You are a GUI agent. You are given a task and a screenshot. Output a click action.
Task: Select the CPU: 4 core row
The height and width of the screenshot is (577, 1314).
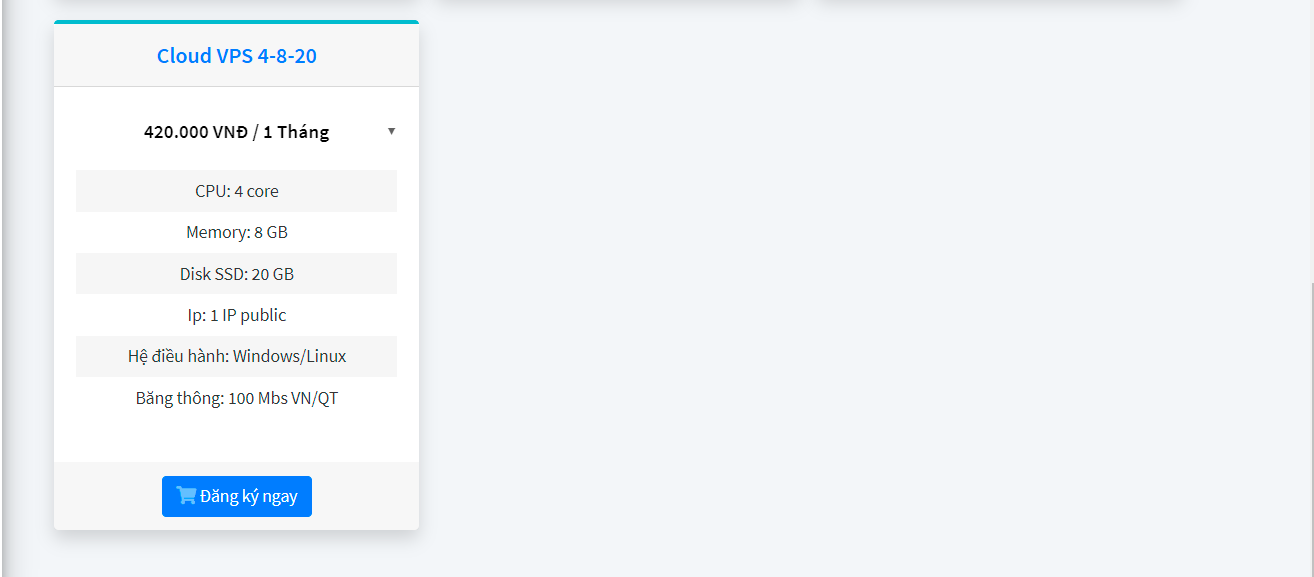pos(237,191)
